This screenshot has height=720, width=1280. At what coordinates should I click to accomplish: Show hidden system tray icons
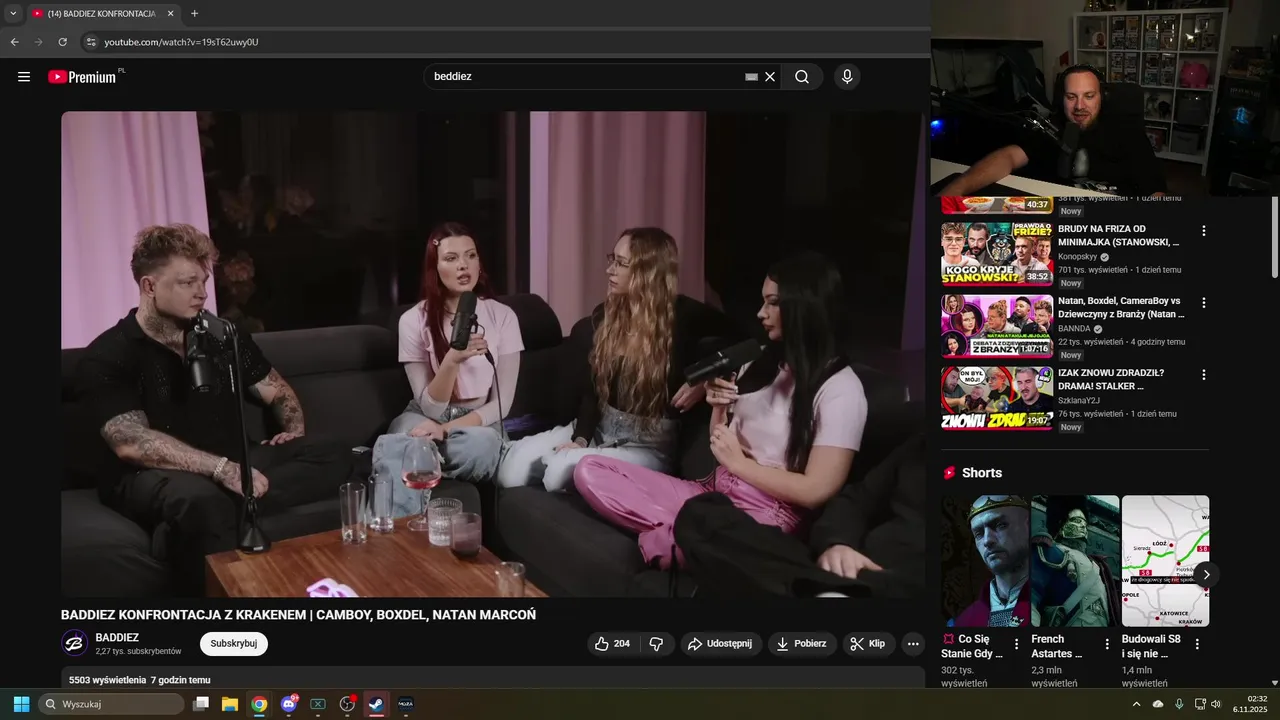coord(1136,704)
